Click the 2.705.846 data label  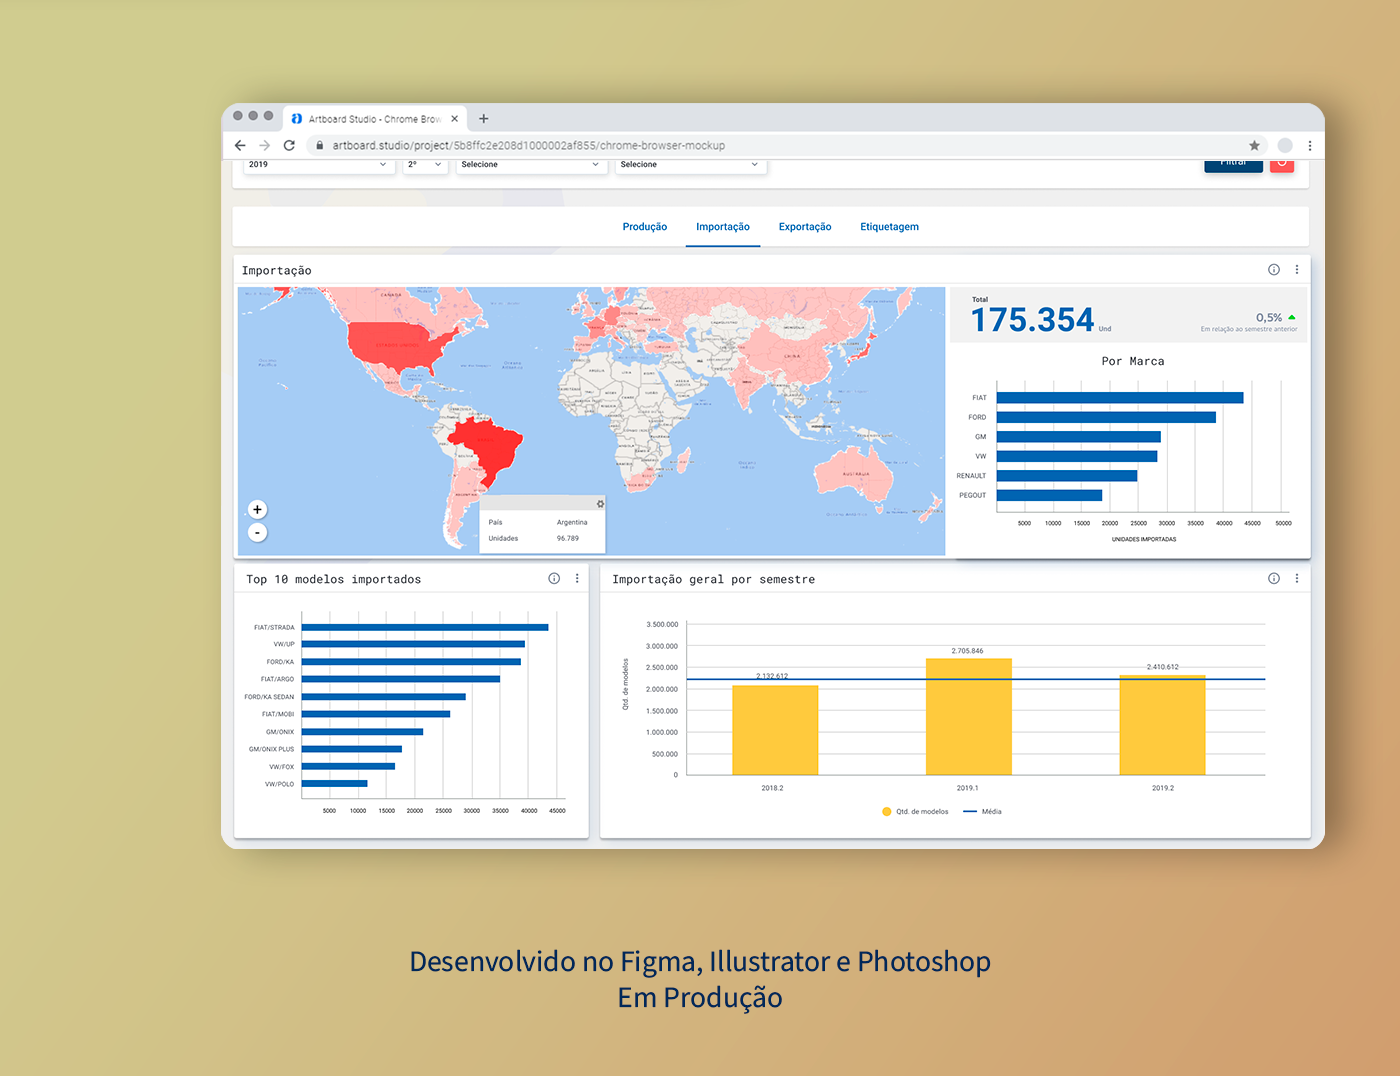tap(967, 651)
